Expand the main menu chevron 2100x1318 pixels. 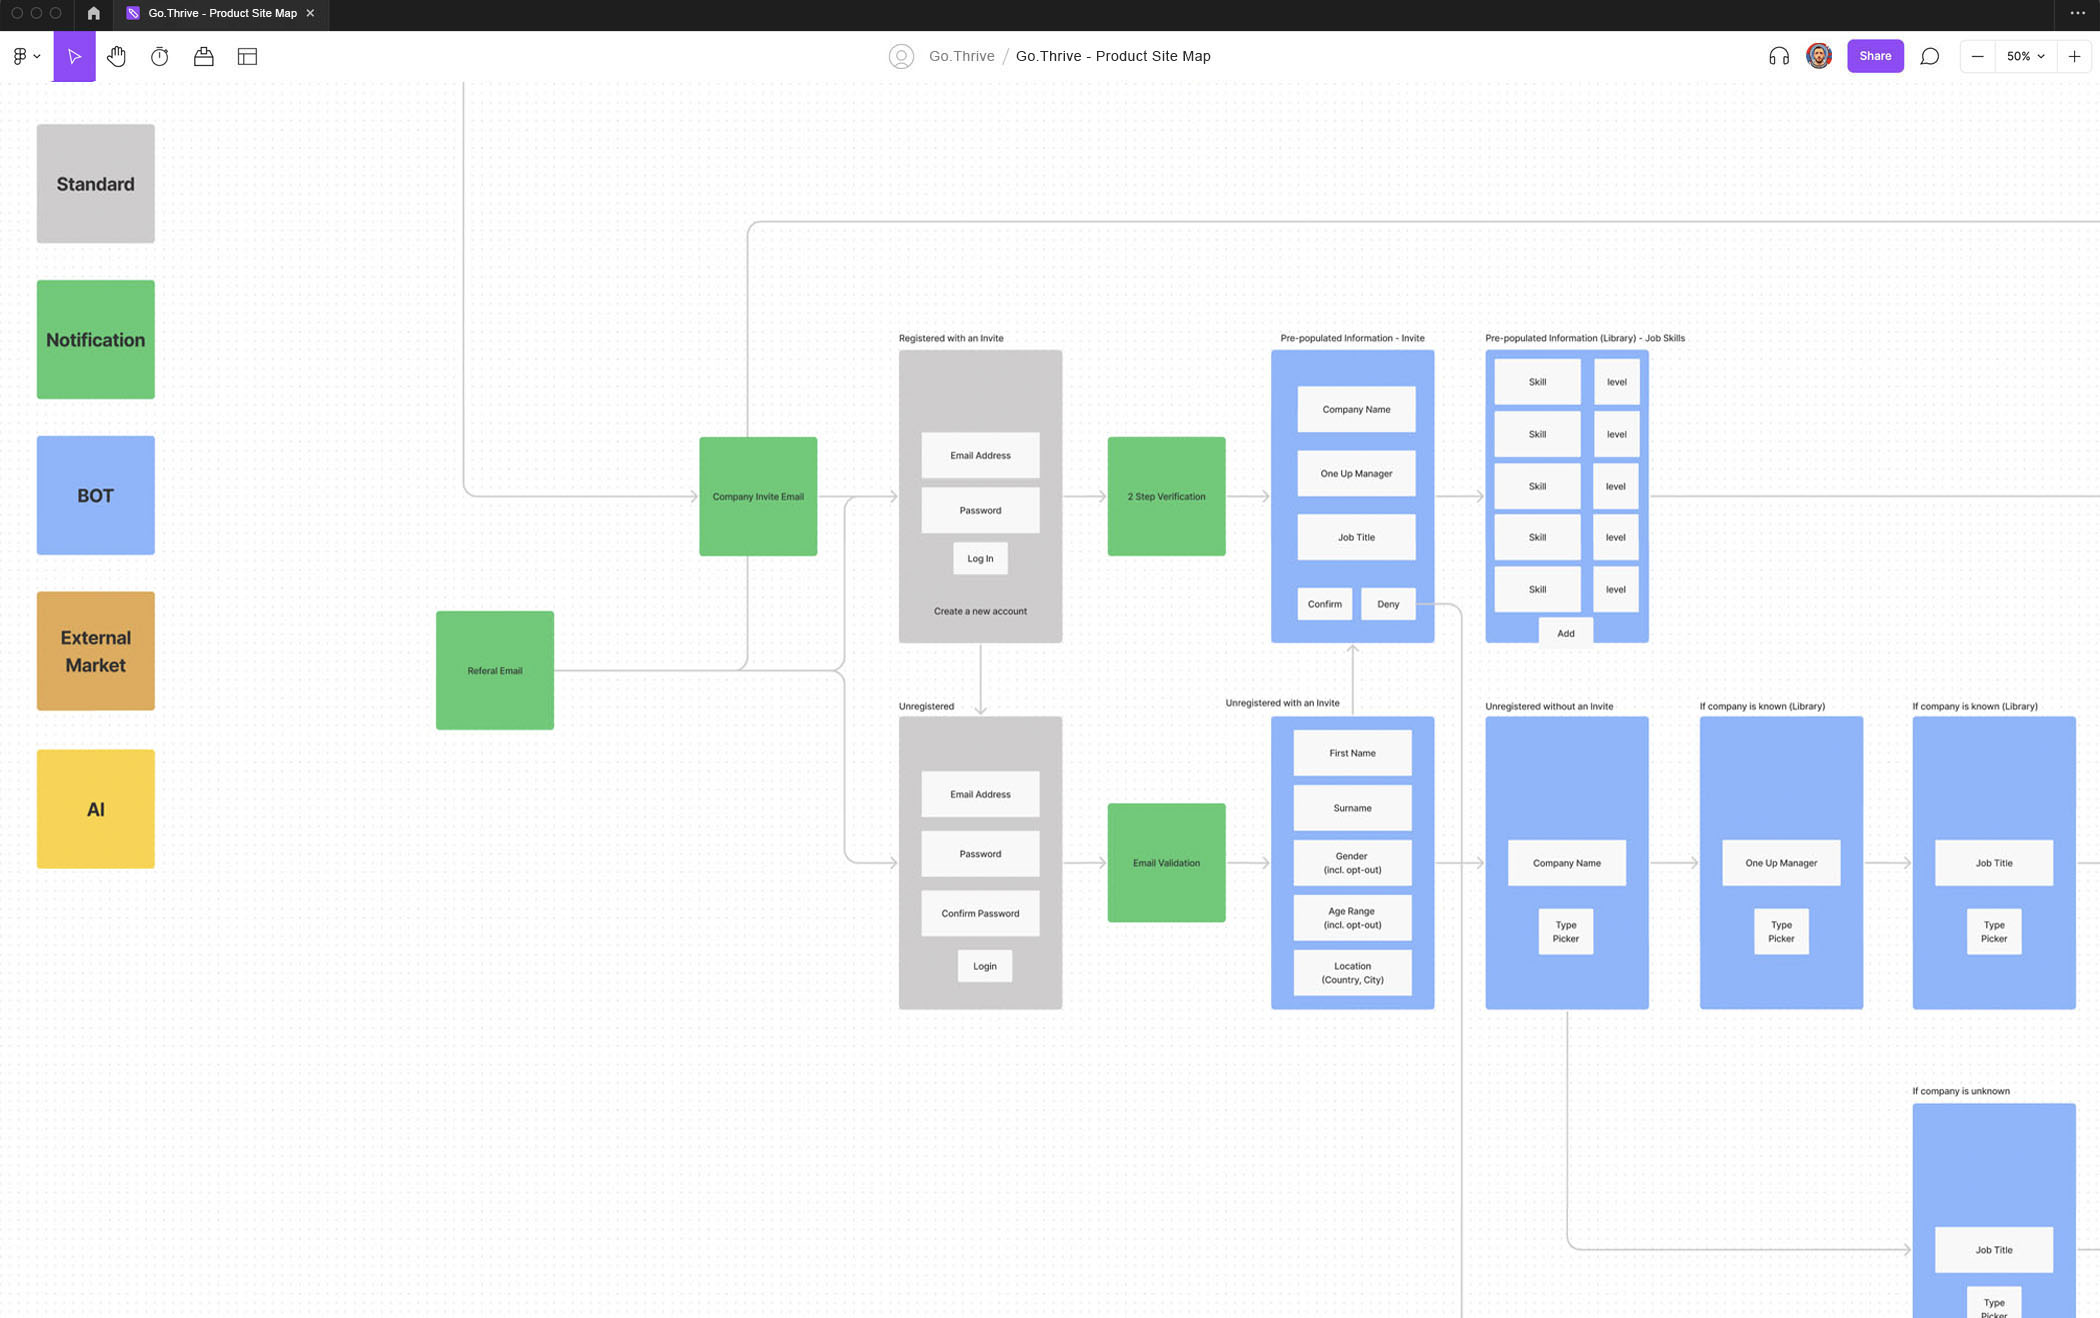click(37, 57)
